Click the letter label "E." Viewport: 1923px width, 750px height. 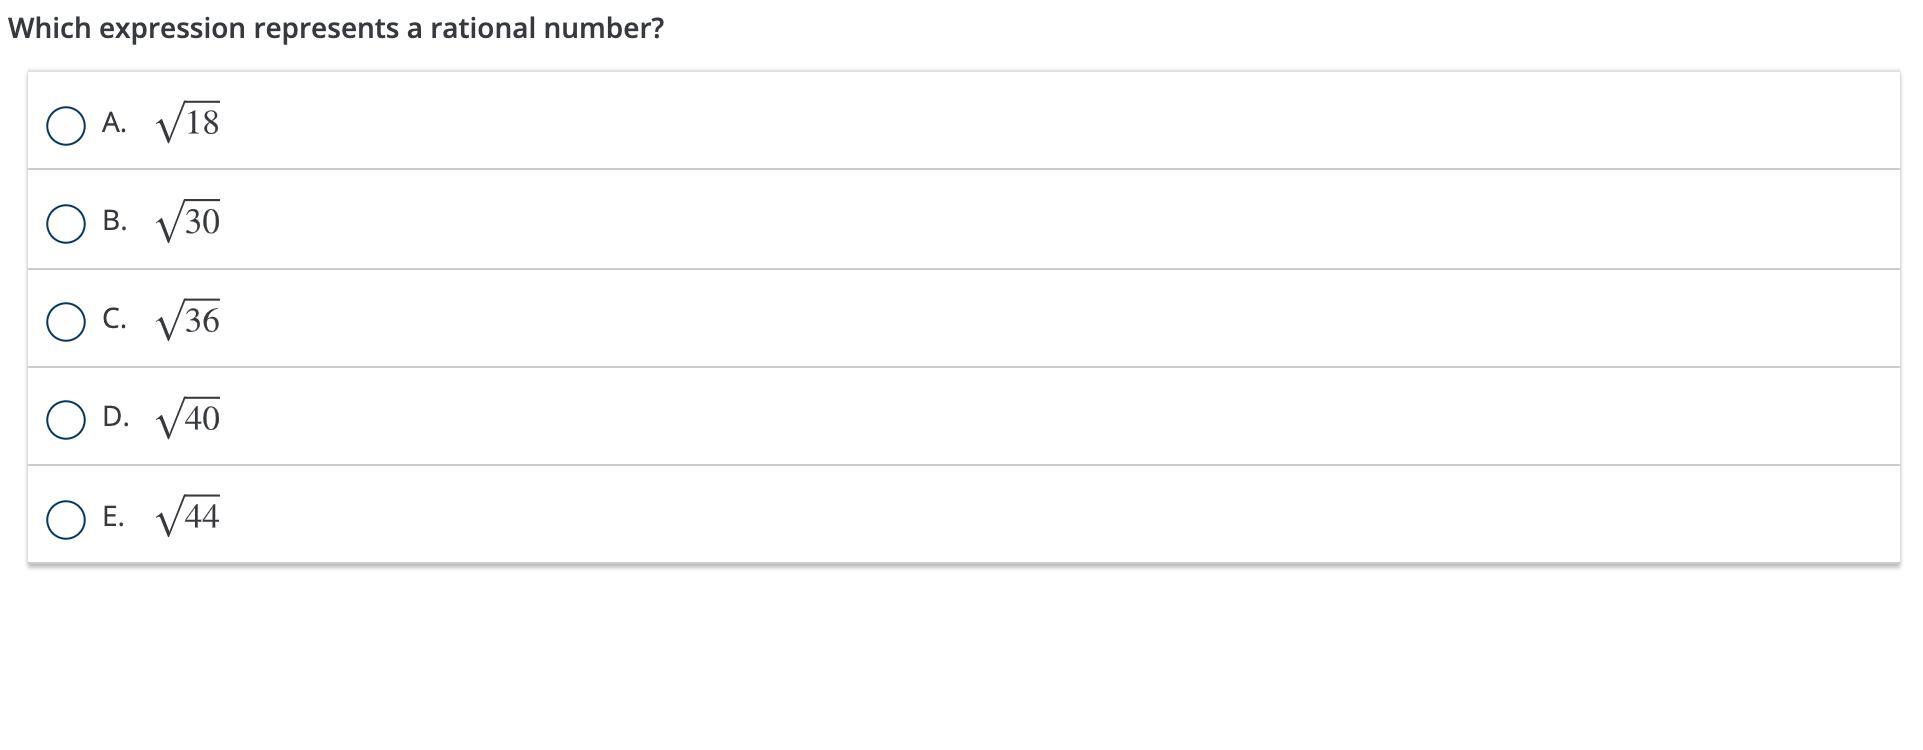point(113,517)
